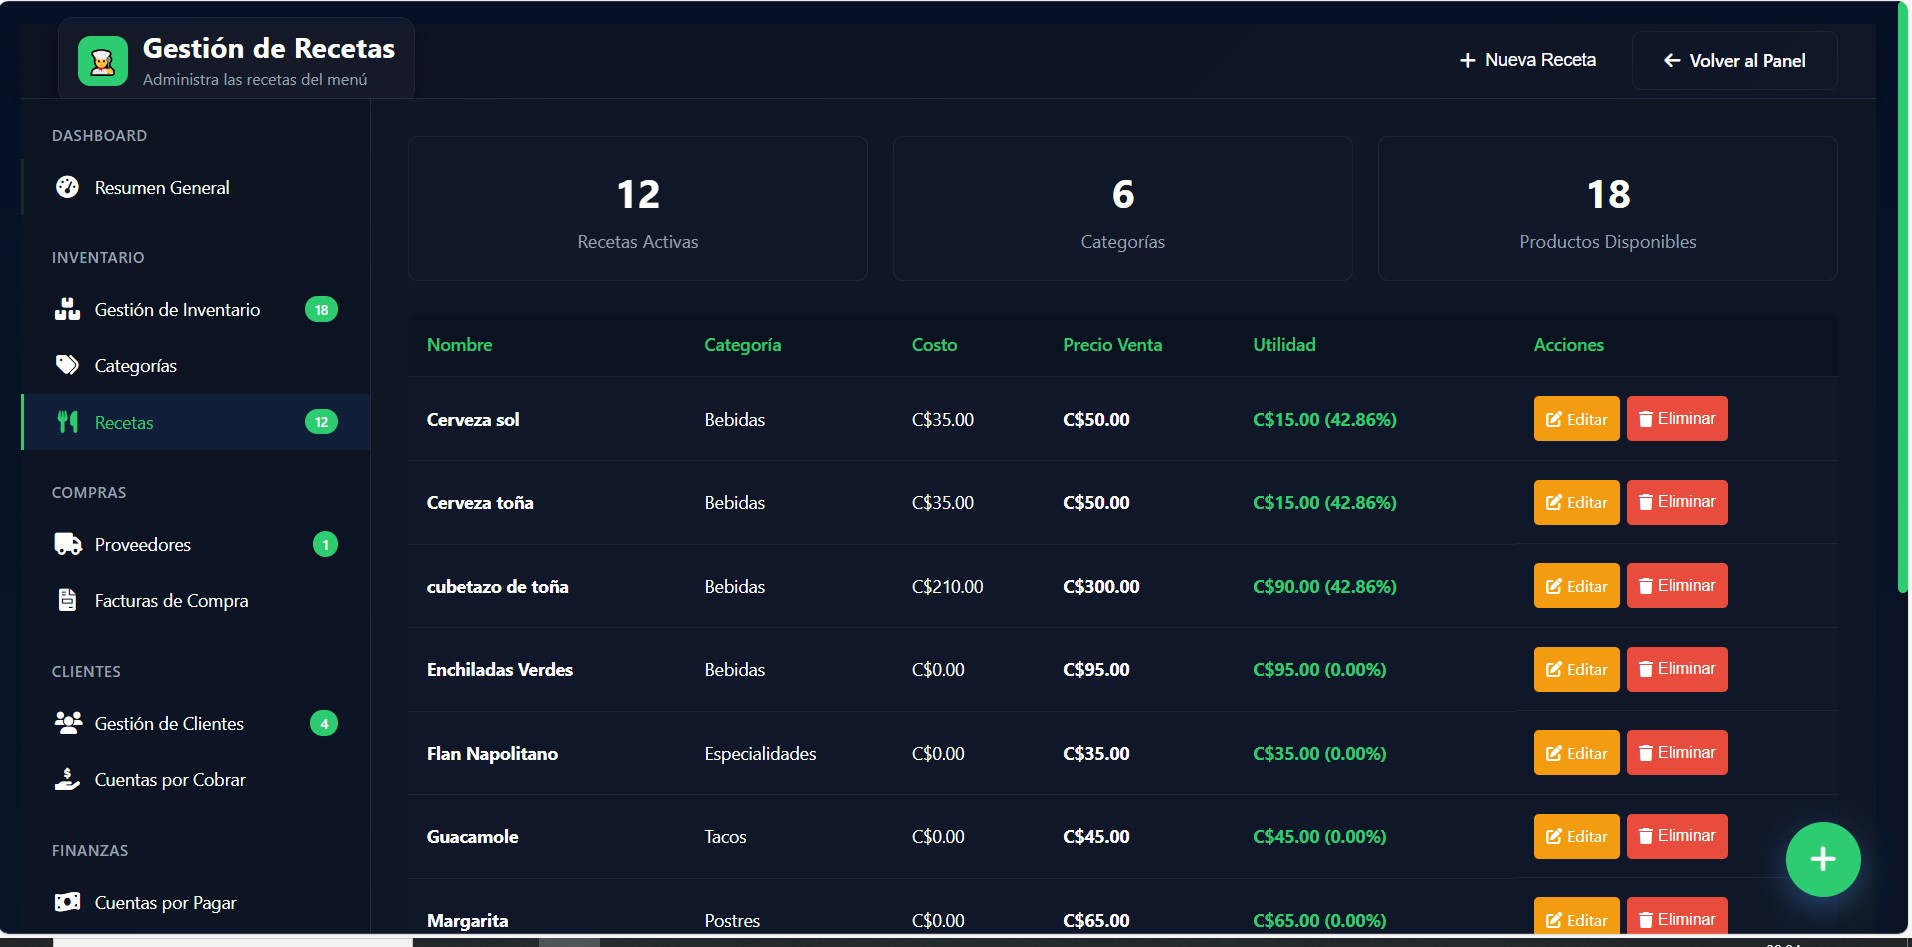Remove the Guacamole recipe
Screen dimensions: 1912x947
coord(1676,836)
